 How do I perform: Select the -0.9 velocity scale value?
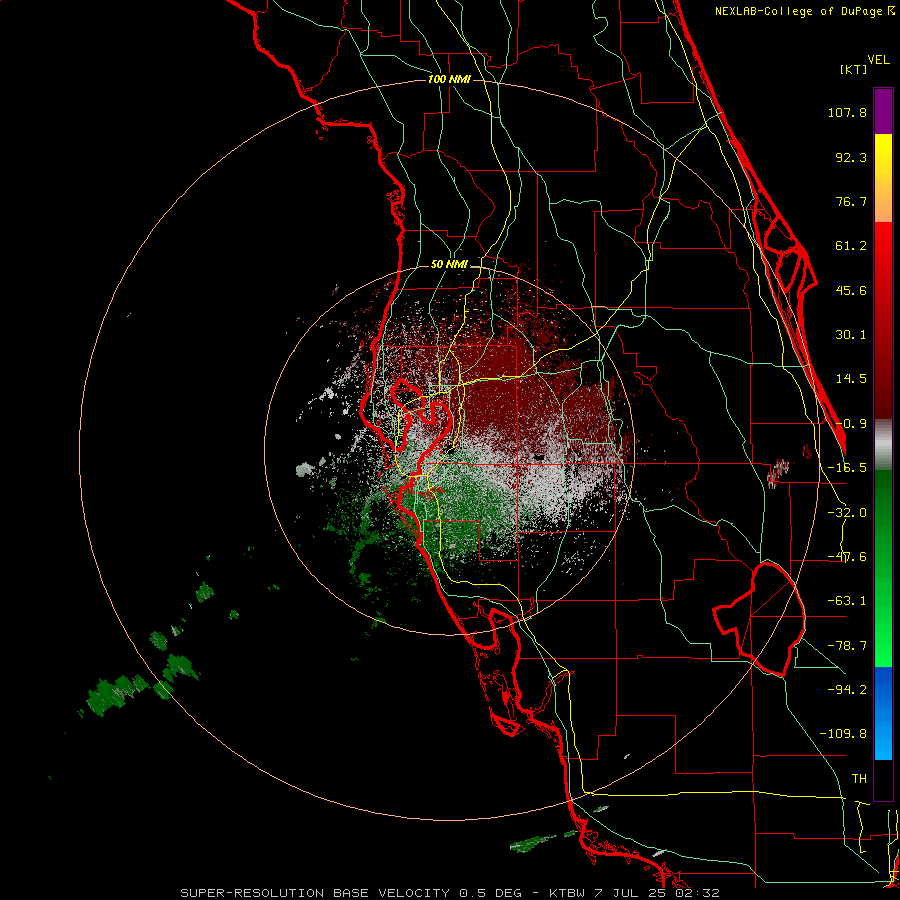(x=851, y=424)
